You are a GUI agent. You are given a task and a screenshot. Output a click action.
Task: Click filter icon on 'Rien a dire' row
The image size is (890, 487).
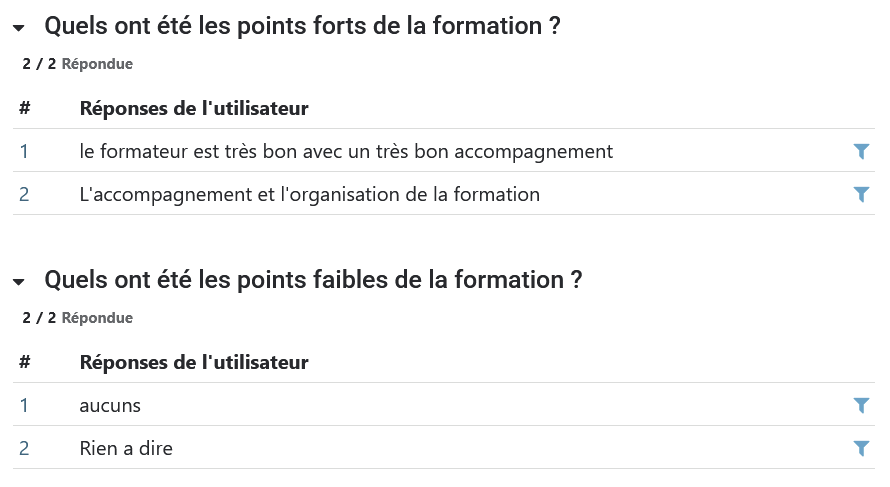point(861,449)
